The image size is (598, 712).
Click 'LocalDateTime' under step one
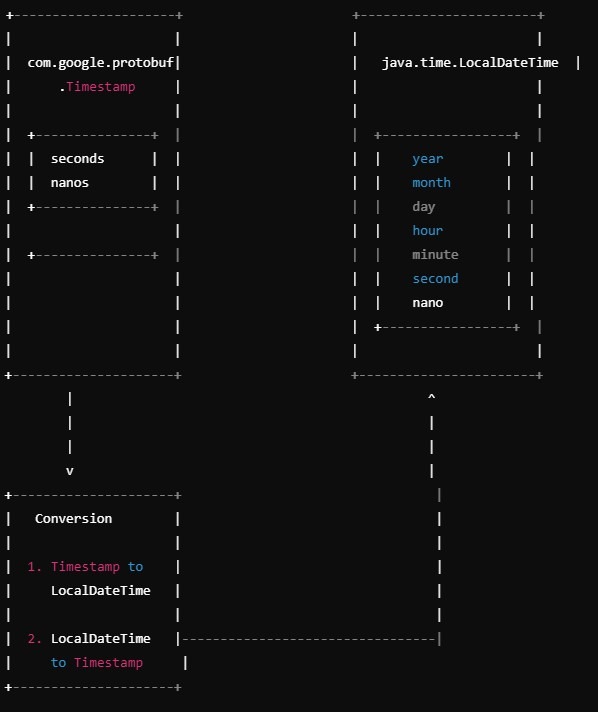pyautogui.click(x=100, y=591)
